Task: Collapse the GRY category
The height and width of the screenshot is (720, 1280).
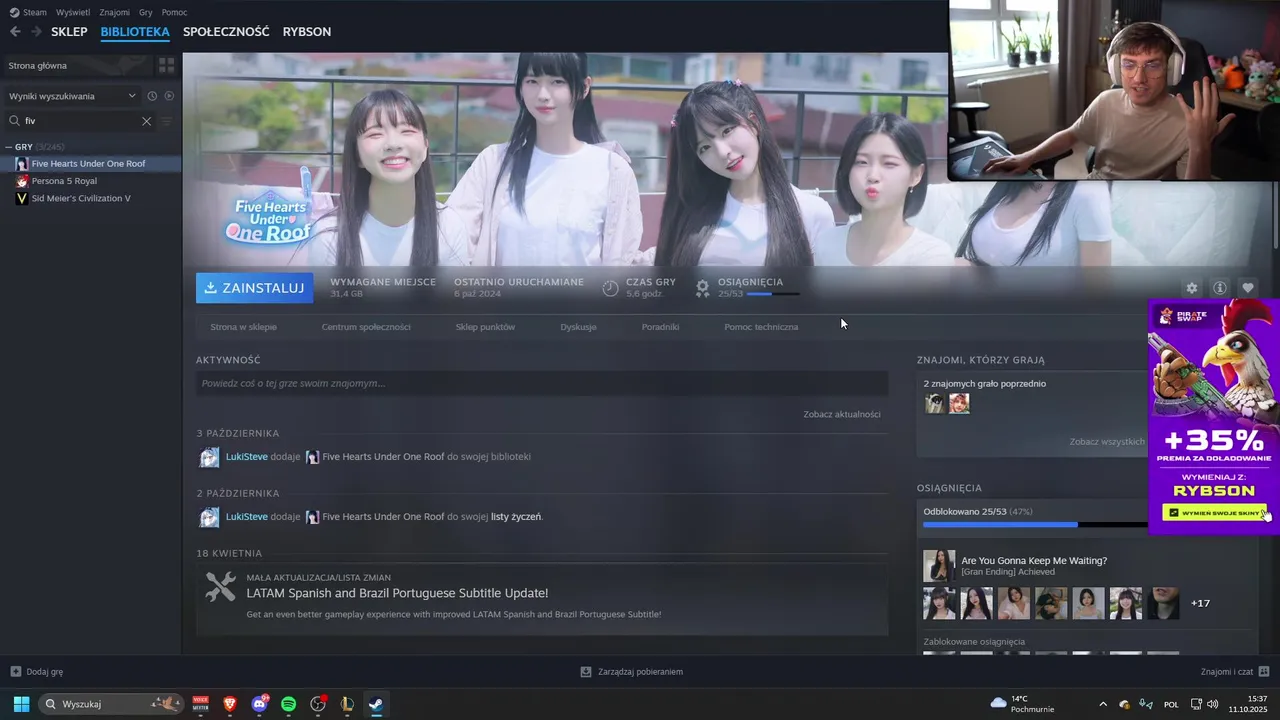Action: click(10, 147)
